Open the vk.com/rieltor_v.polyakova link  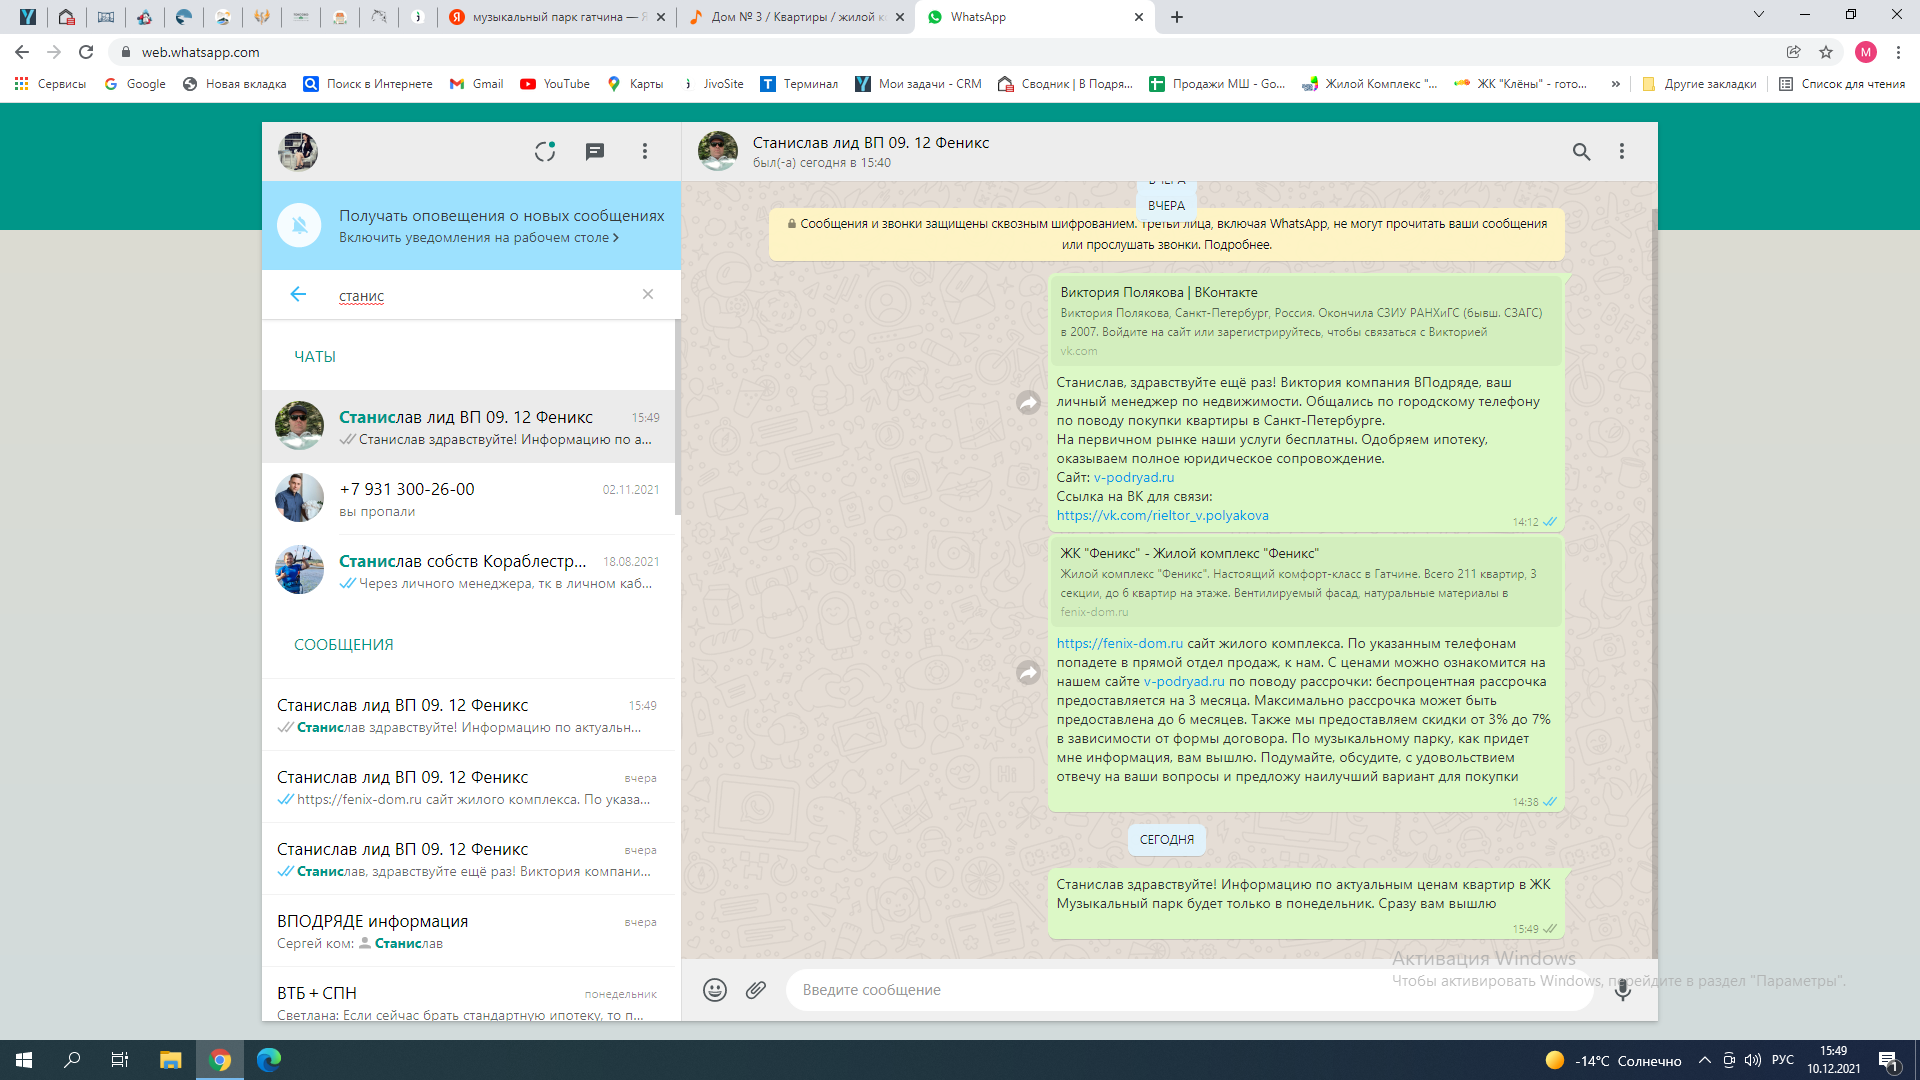pos(1162,516)
